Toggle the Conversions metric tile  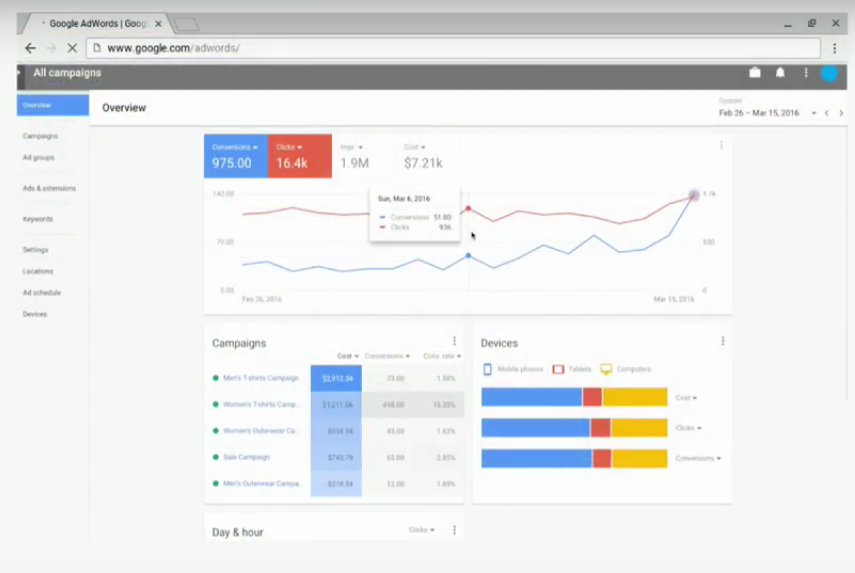point(236,156)
